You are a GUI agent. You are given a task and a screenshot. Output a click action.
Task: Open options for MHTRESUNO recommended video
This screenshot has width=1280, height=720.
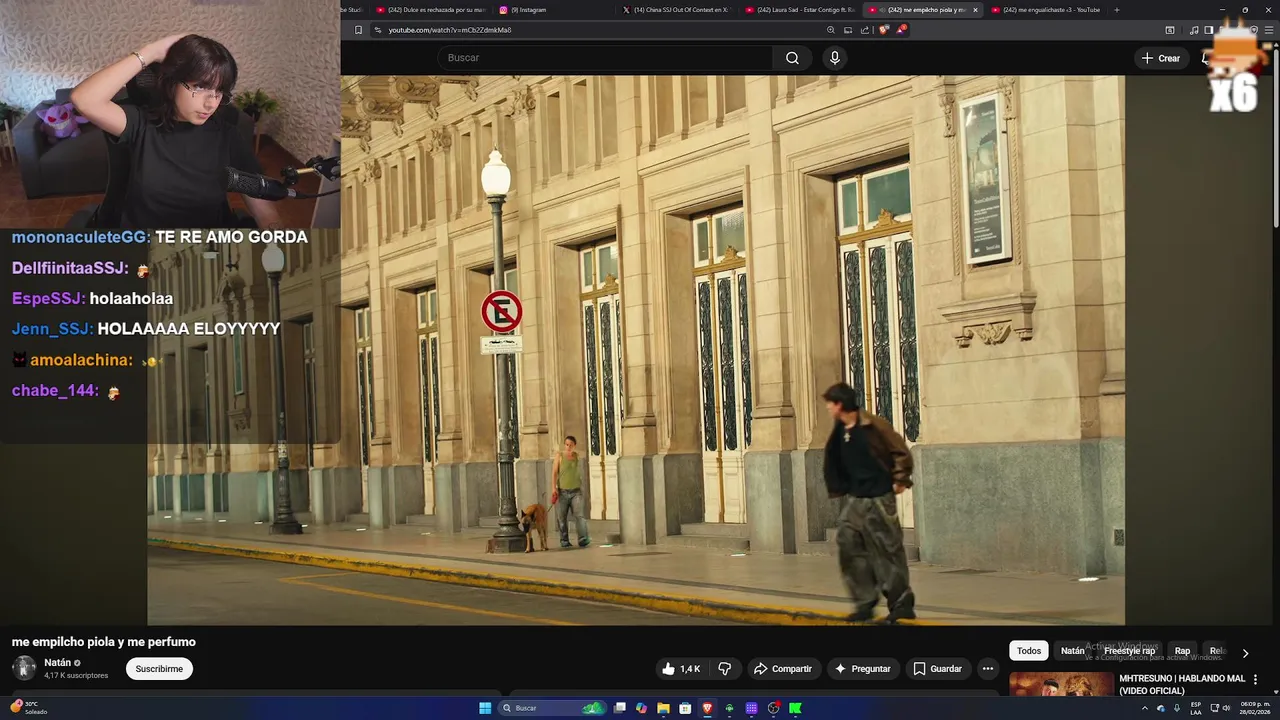coord(1255,680)
